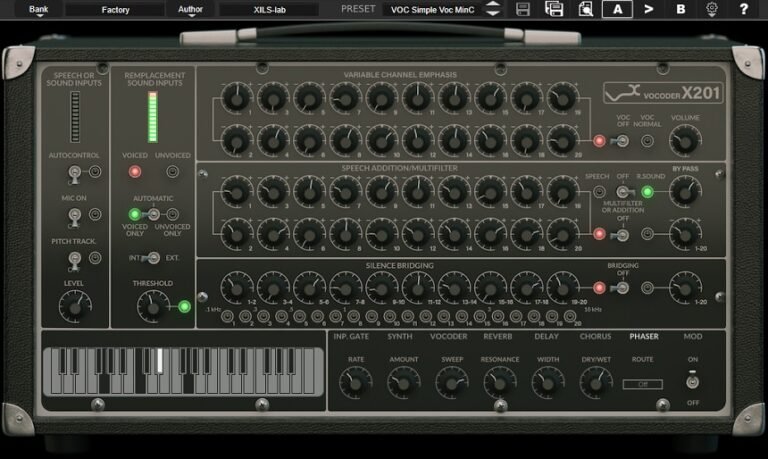Click the By Pass knob

pos(685,192)
